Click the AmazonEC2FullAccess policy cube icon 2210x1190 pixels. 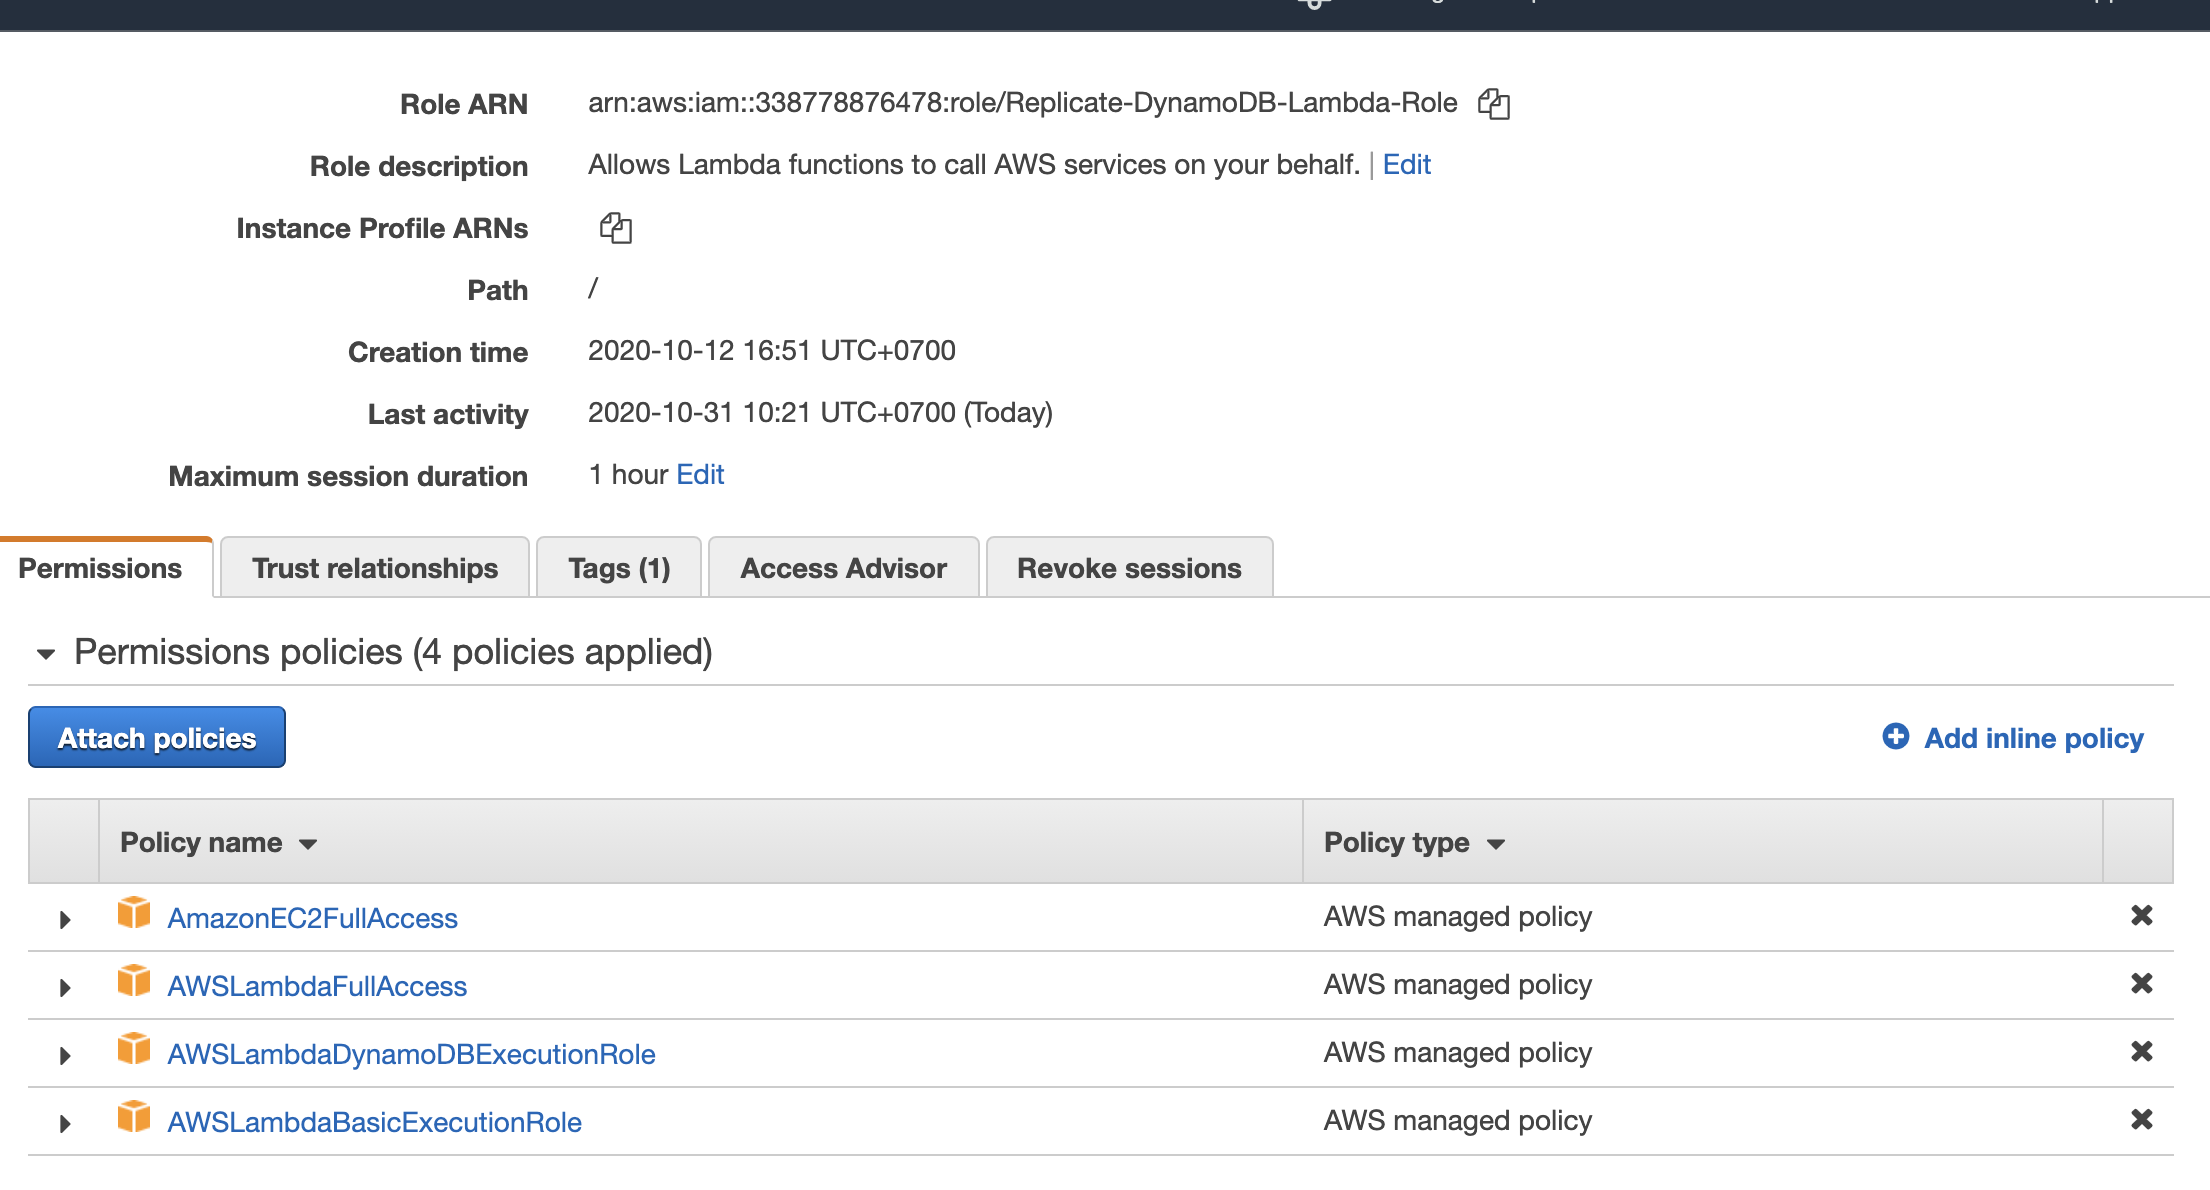click(x=133, y=913)
